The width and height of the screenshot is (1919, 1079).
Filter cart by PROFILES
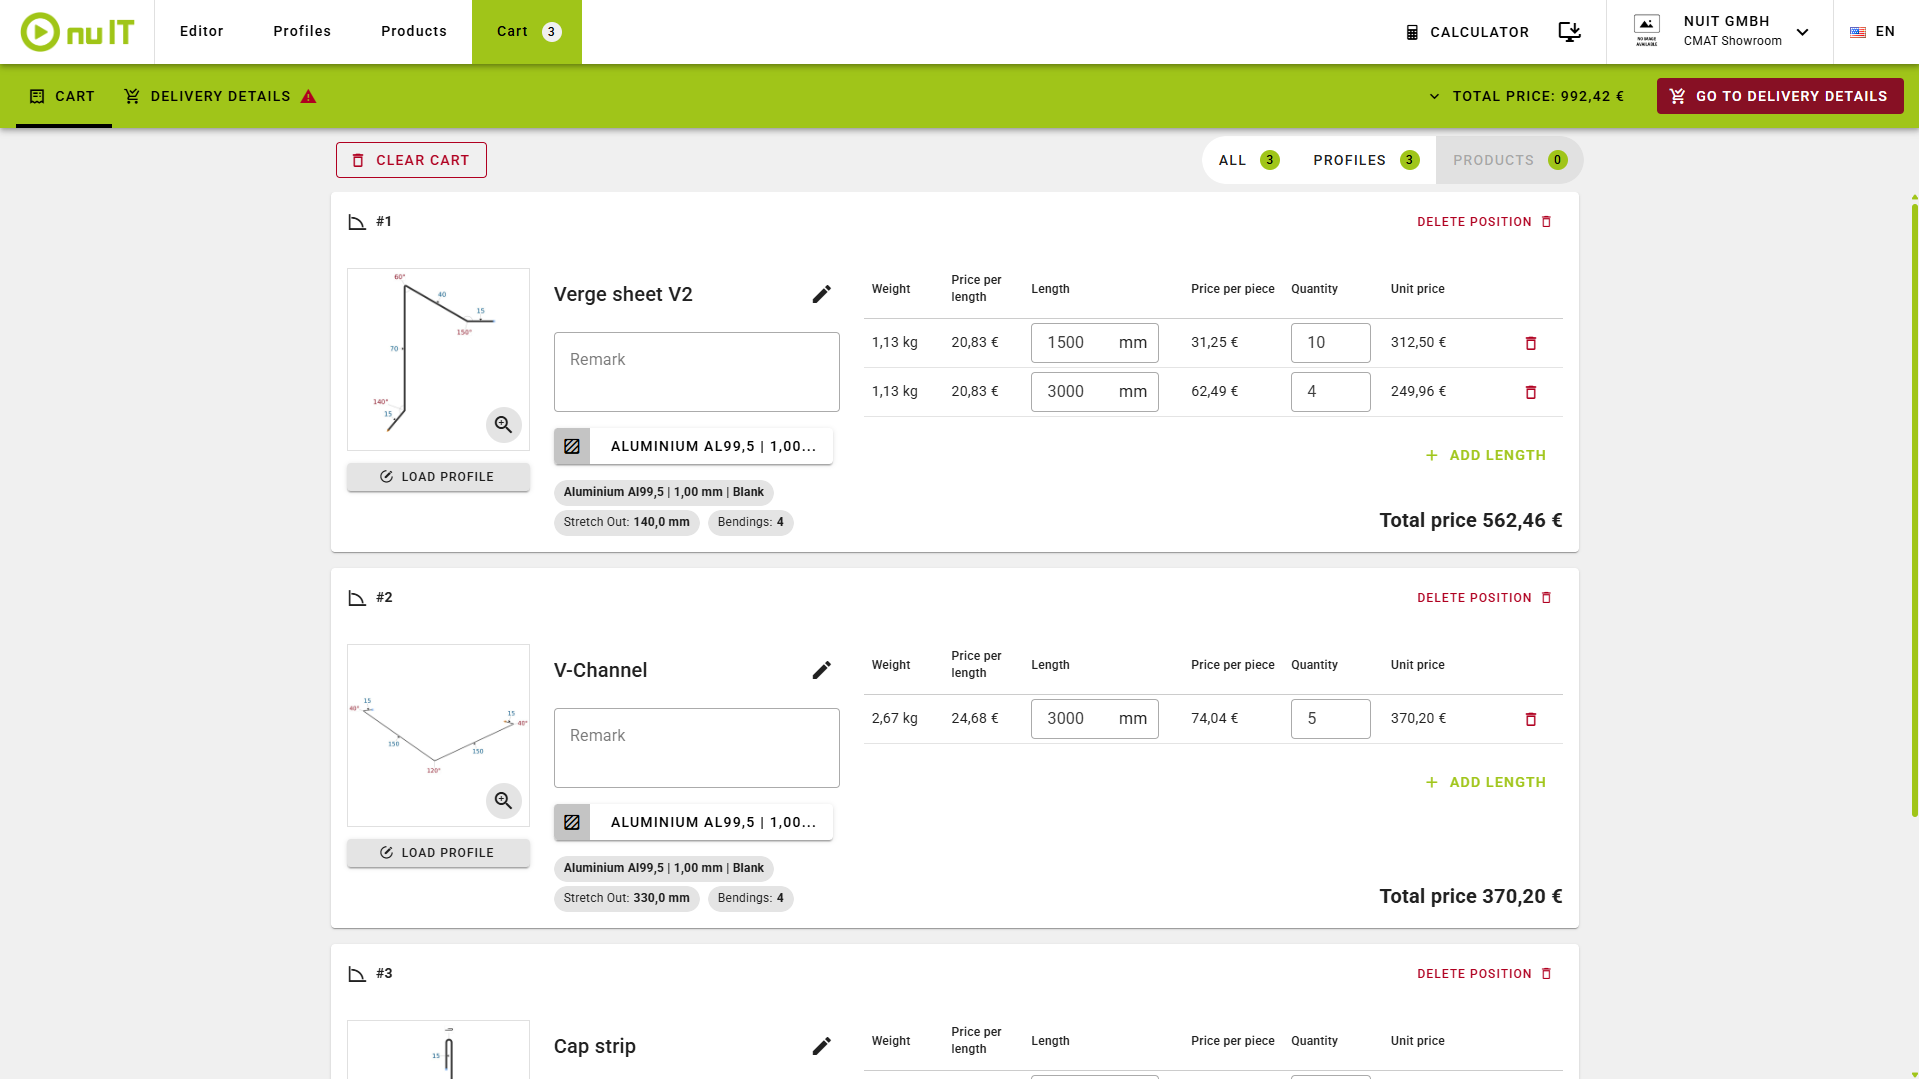point(1366,160)
